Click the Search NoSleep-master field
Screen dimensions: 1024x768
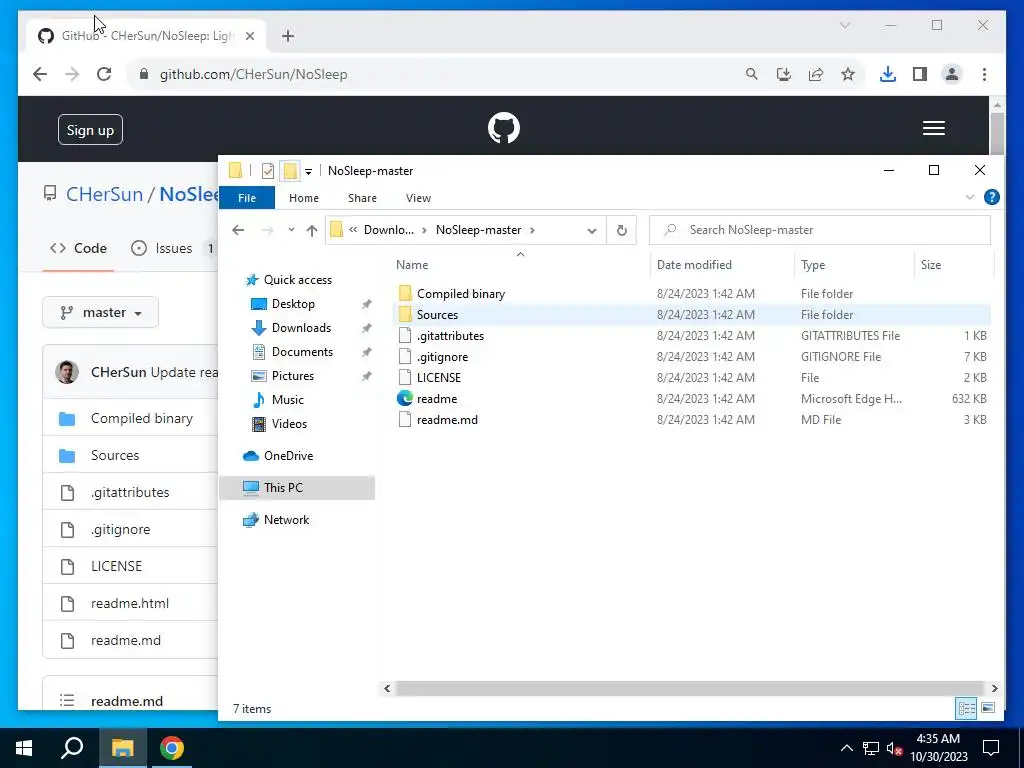[820, 230]
